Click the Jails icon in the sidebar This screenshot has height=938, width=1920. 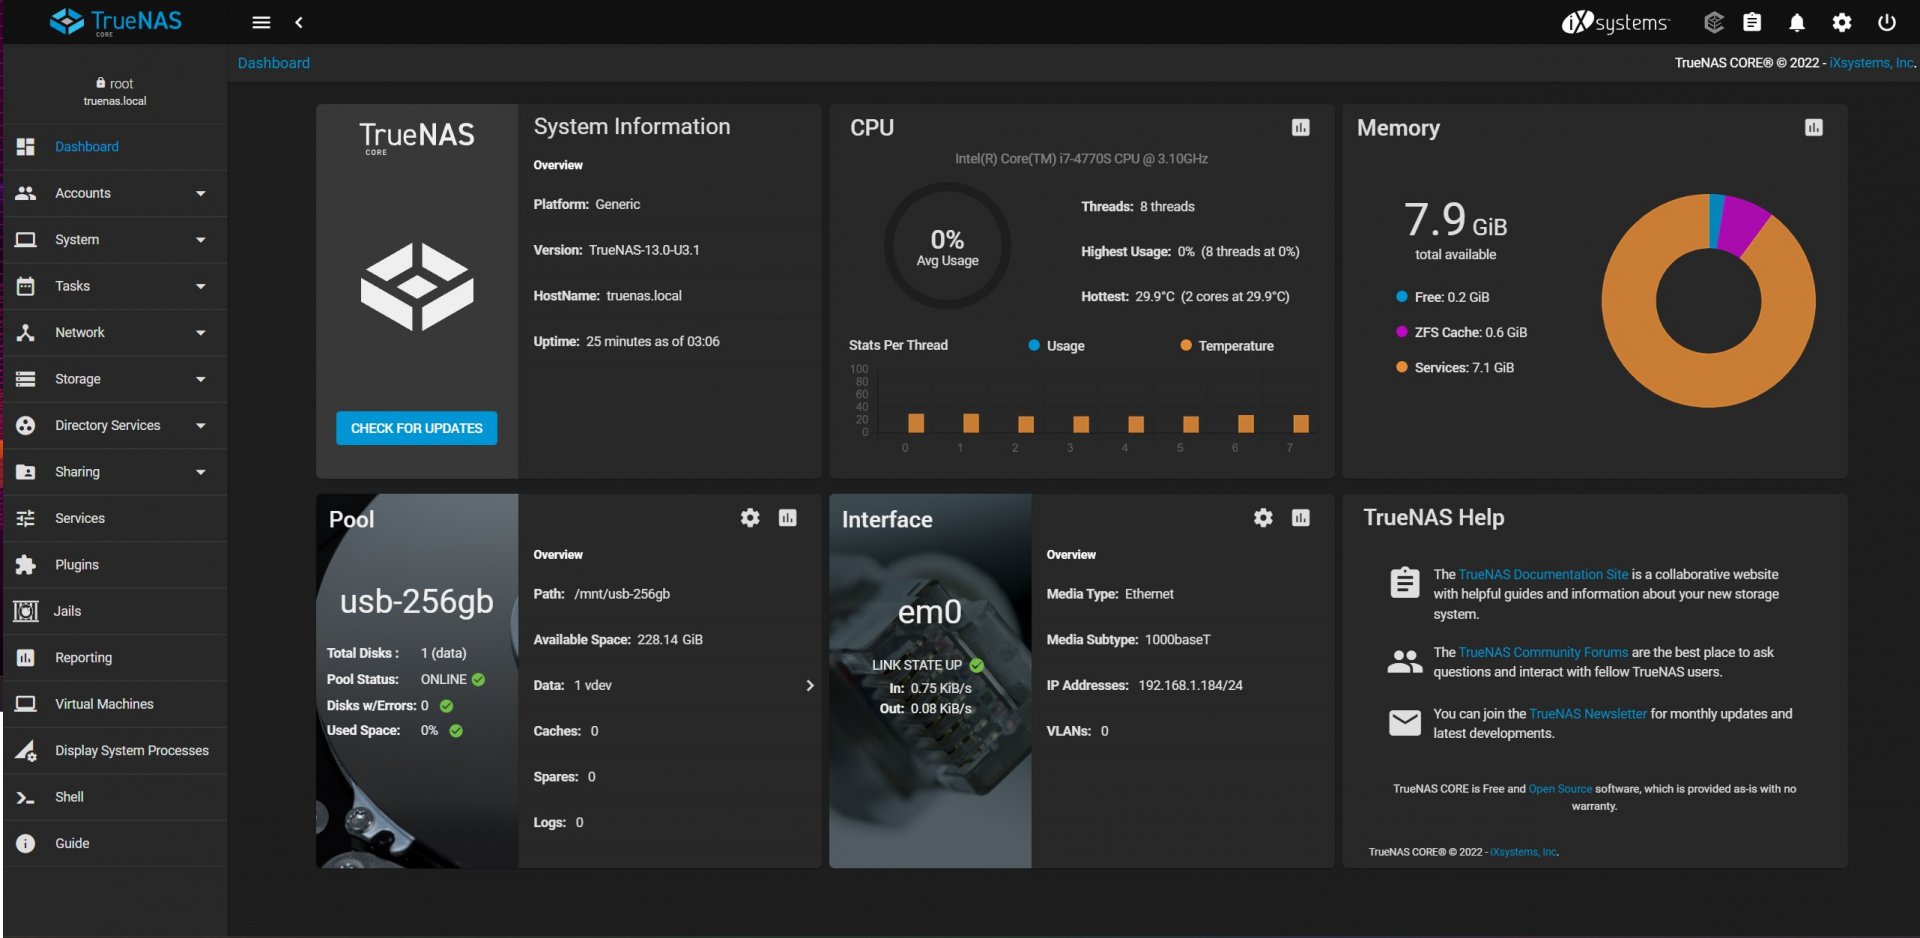click(x=26, y=611)
